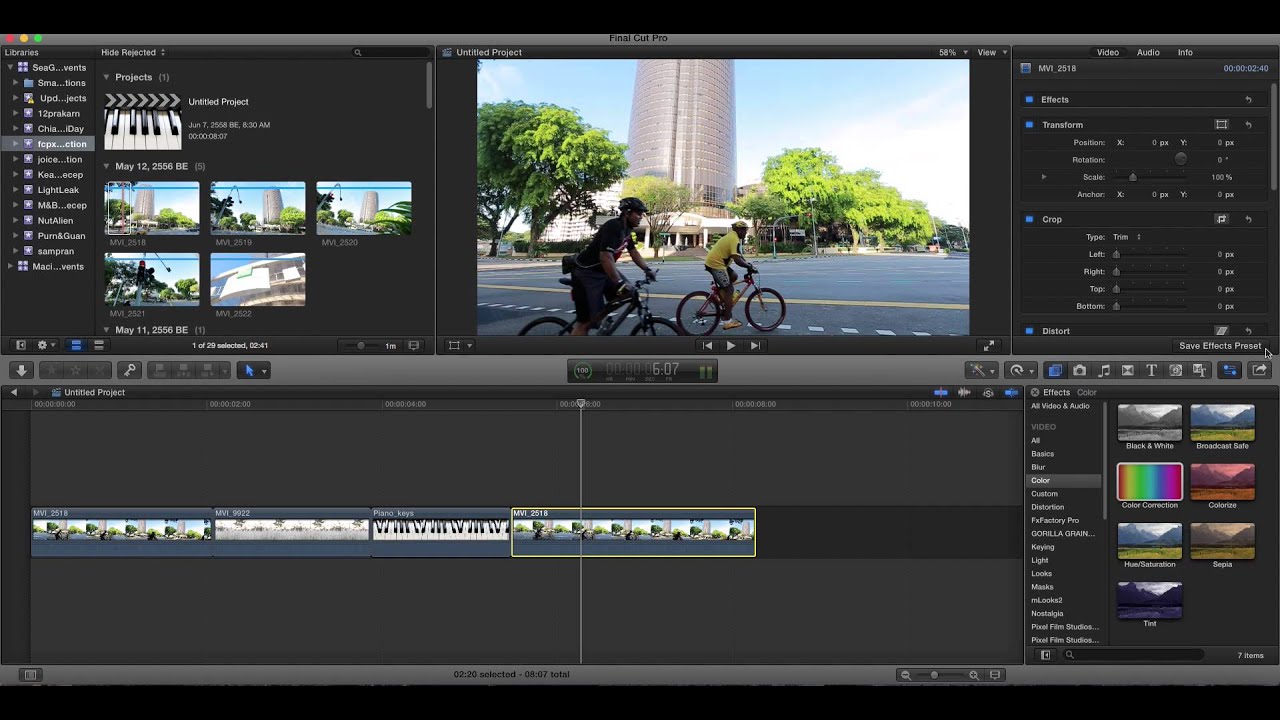Image resolution: width=1280 pixels, height=720 pixels.
Task: Click the Share project icon
Action: click(1259, 370)
